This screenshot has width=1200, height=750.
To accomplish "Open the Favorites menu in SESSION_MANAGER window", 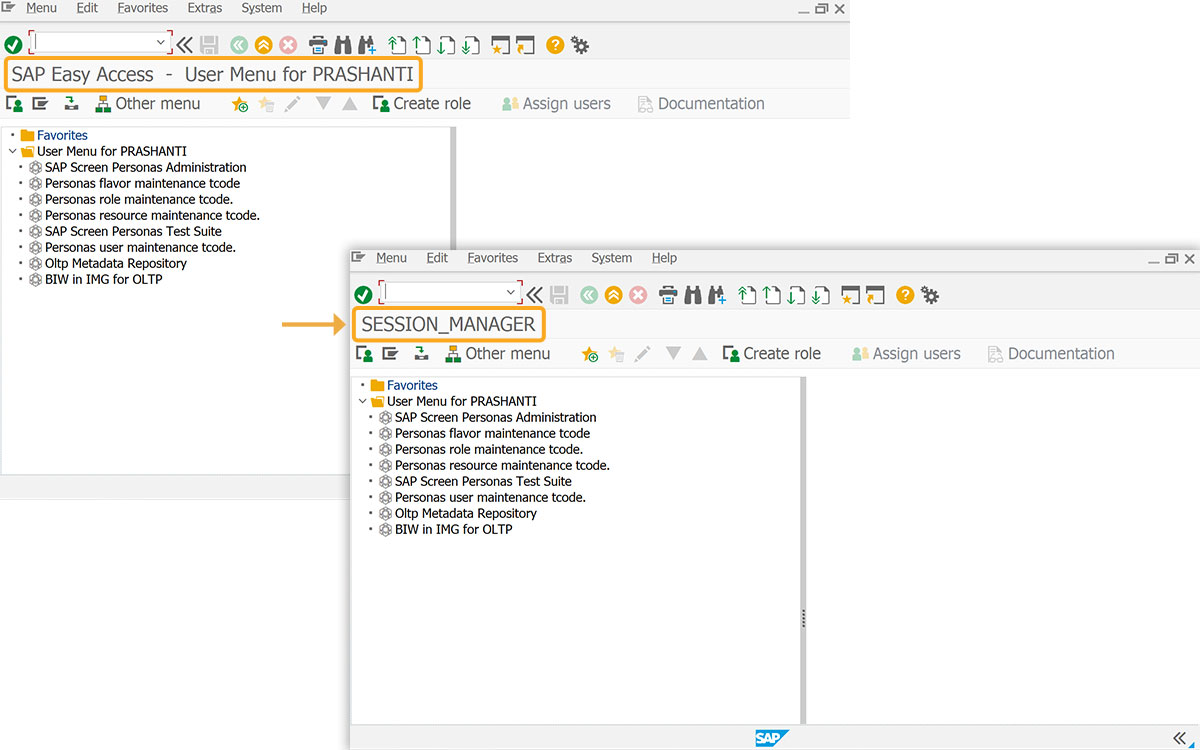I will coord(493,258).
